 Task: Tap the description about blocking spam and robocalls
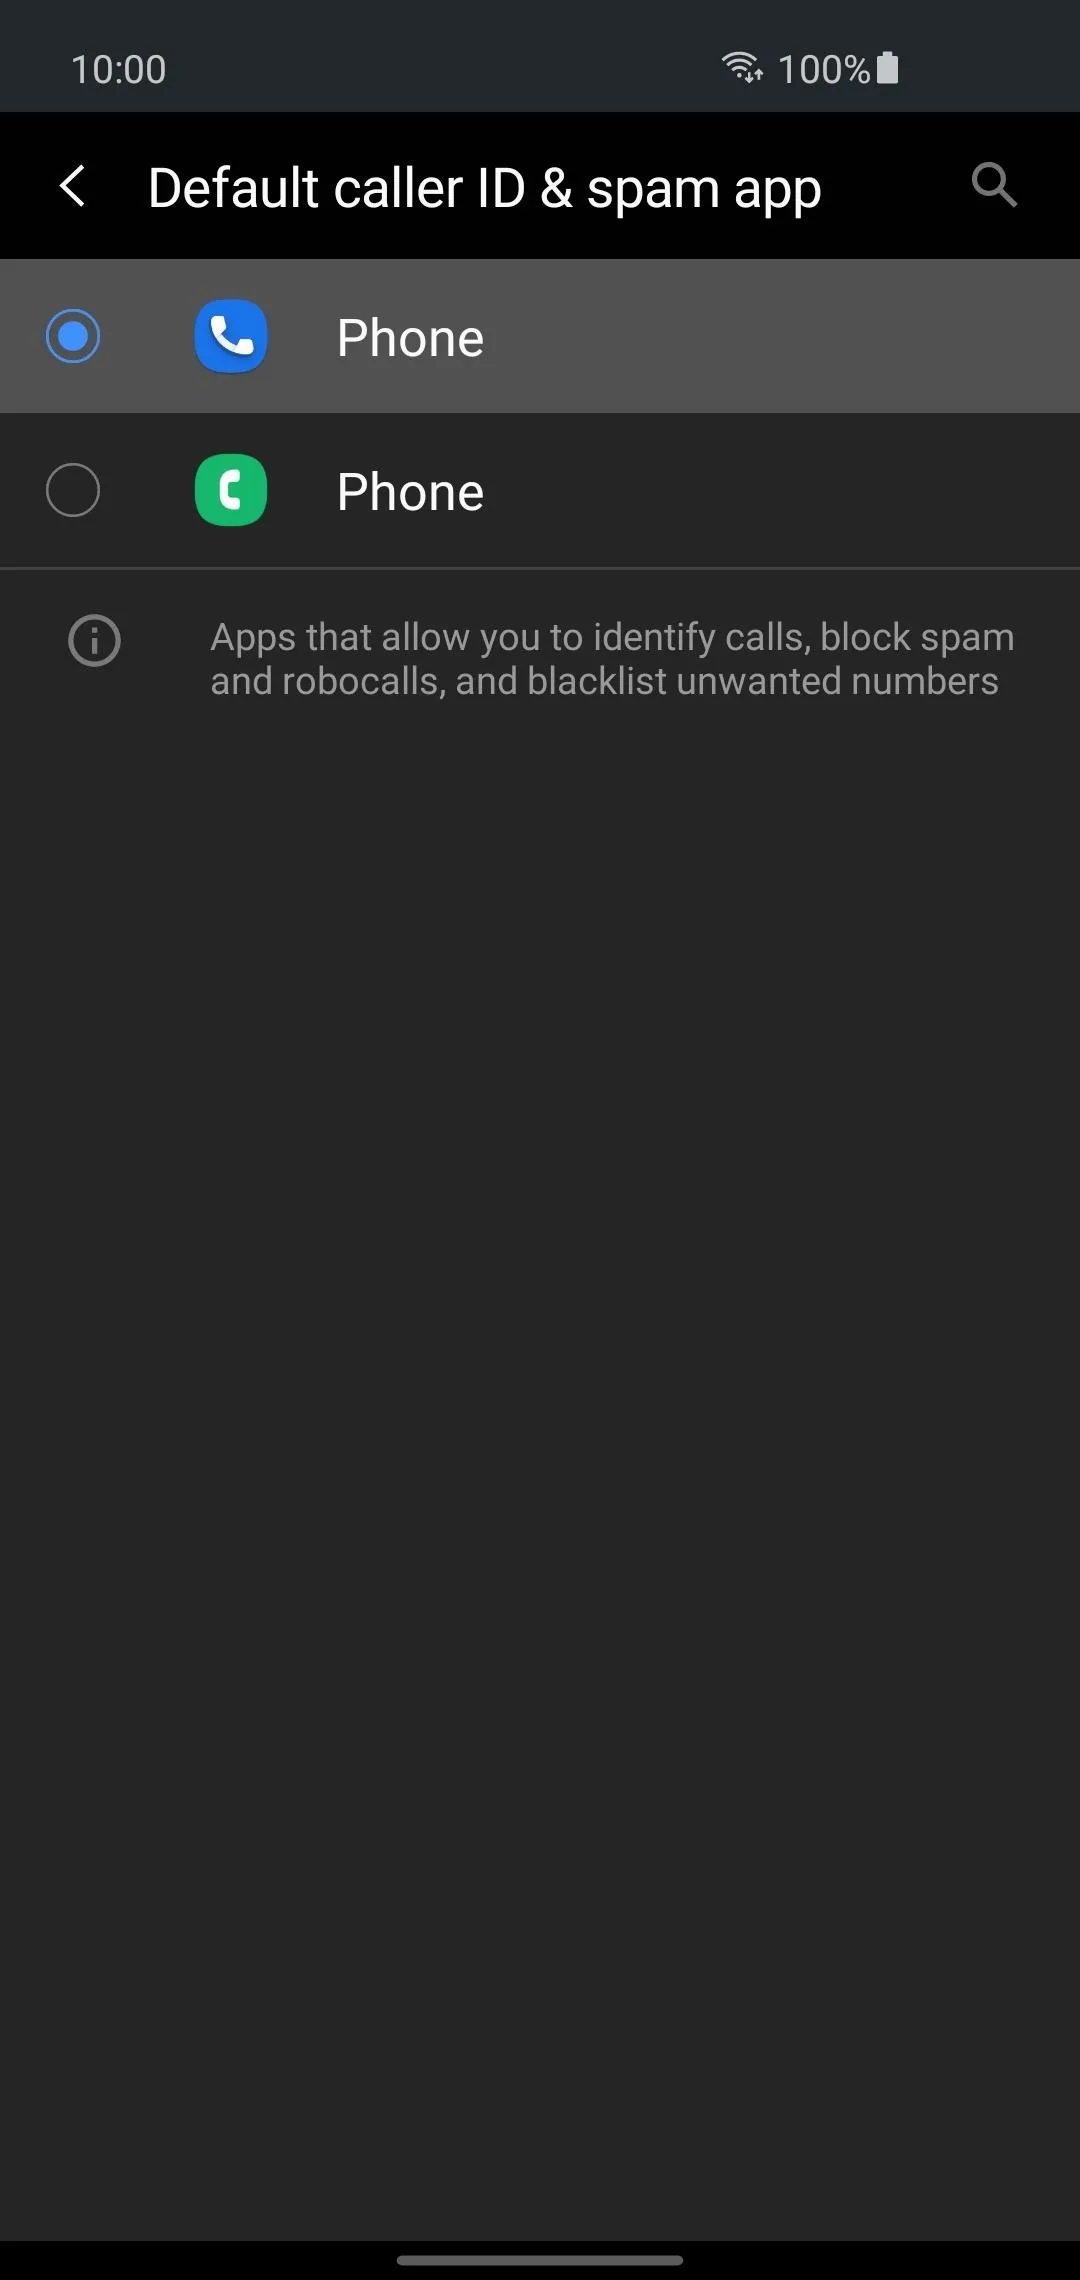612,659
